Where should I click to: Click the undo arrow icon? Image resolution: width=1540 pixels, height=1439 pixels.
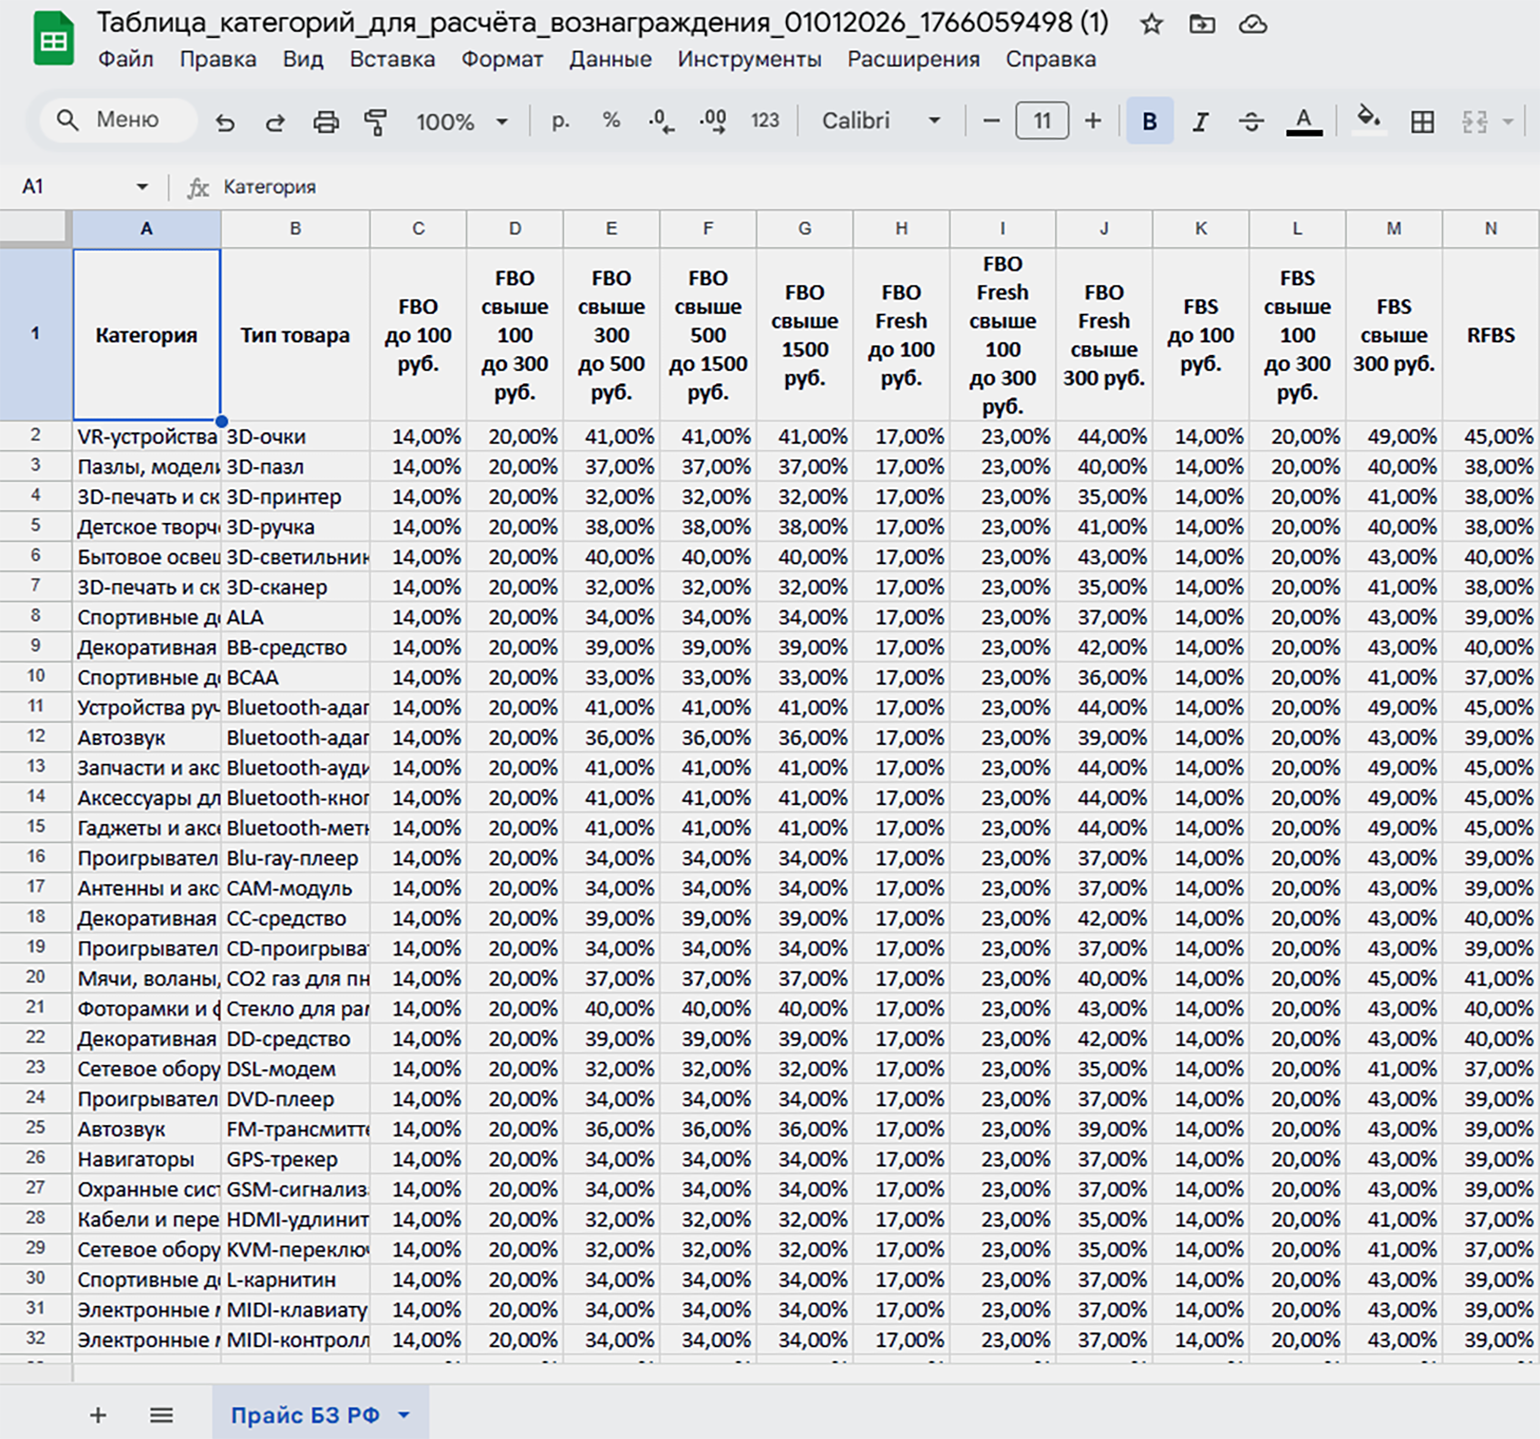pos(225,122)
